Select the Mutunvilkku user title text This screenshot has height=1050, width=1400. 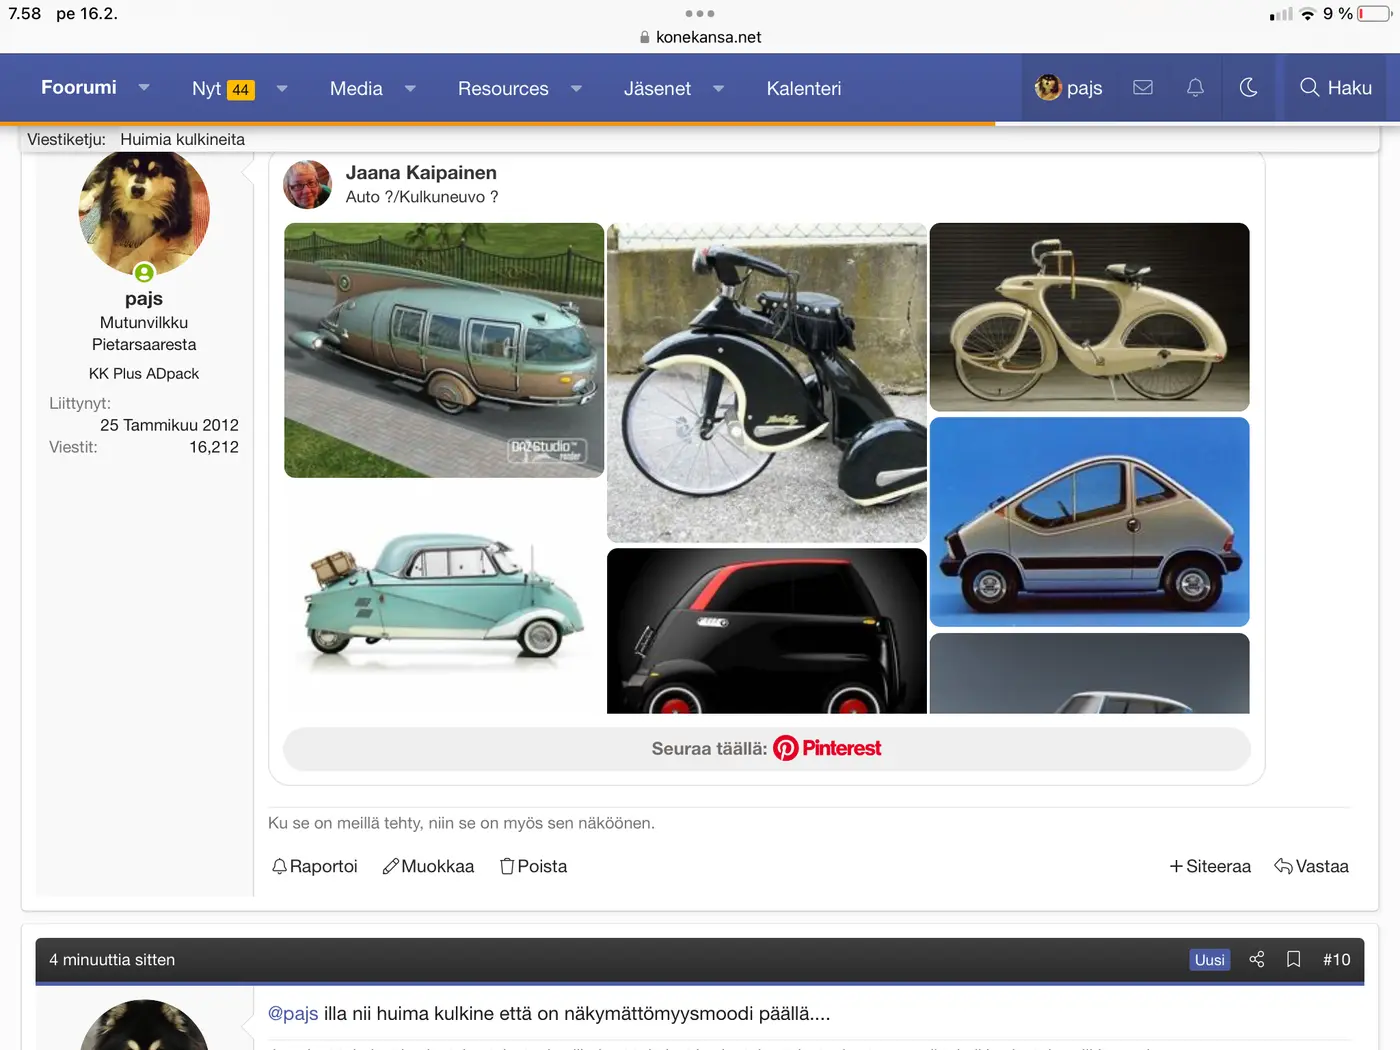click(x=144, y=323)
